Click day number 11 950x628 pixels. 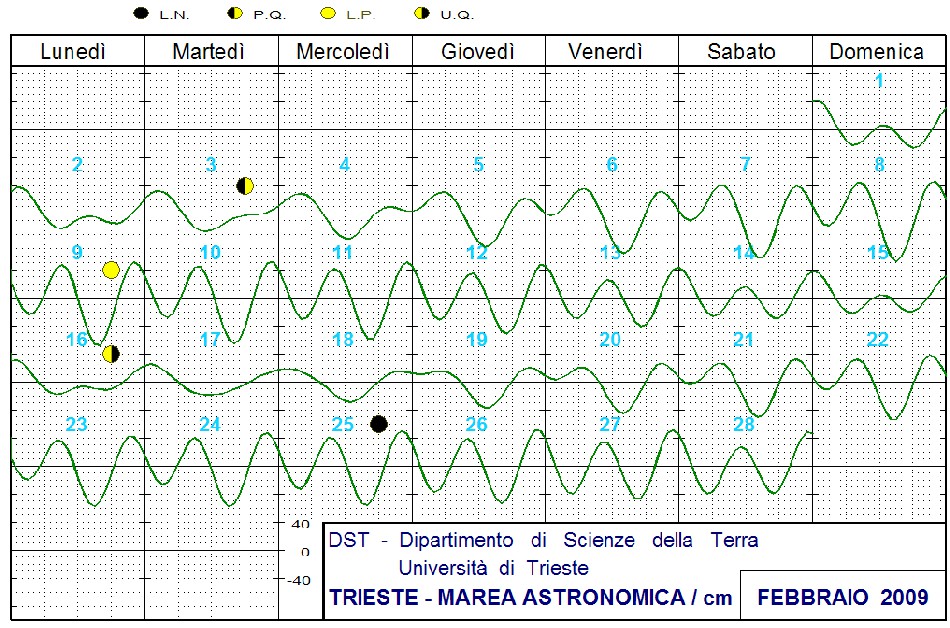pos(343,251)
